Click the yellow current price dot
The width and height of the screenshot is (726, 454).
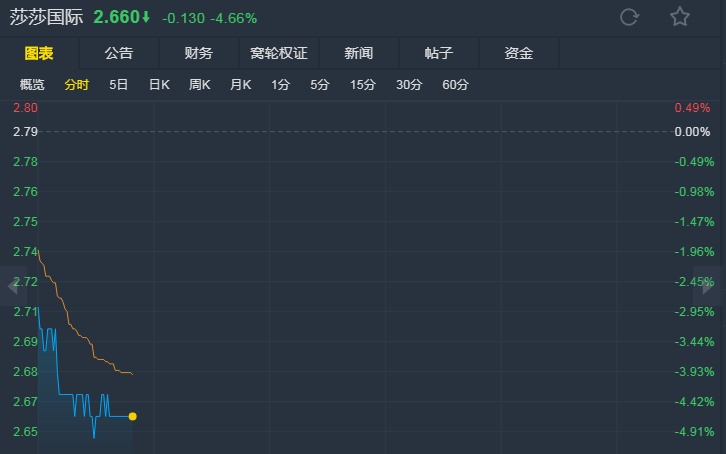[133, 416]
